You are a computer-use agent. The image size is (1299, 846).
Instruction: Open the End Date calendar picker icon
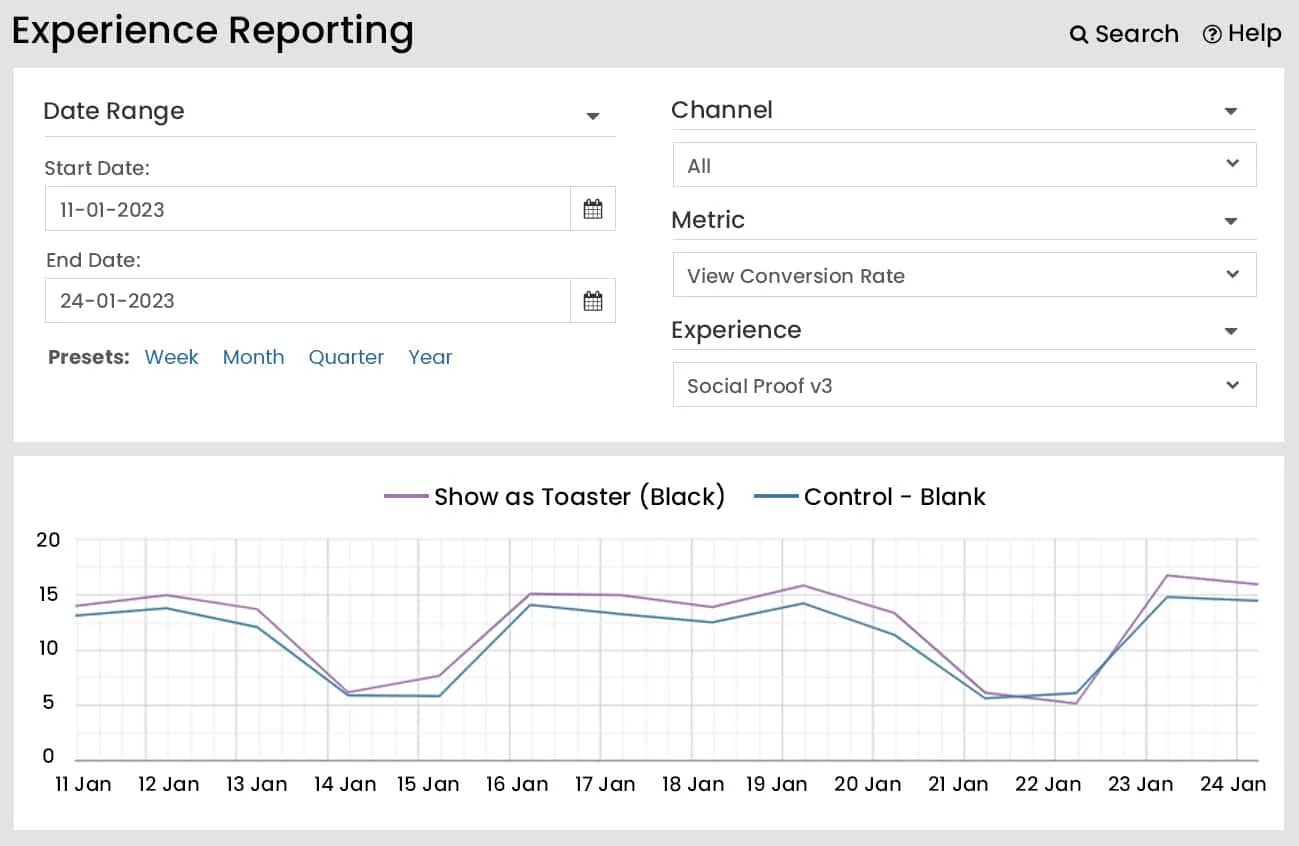pos(593,301)
